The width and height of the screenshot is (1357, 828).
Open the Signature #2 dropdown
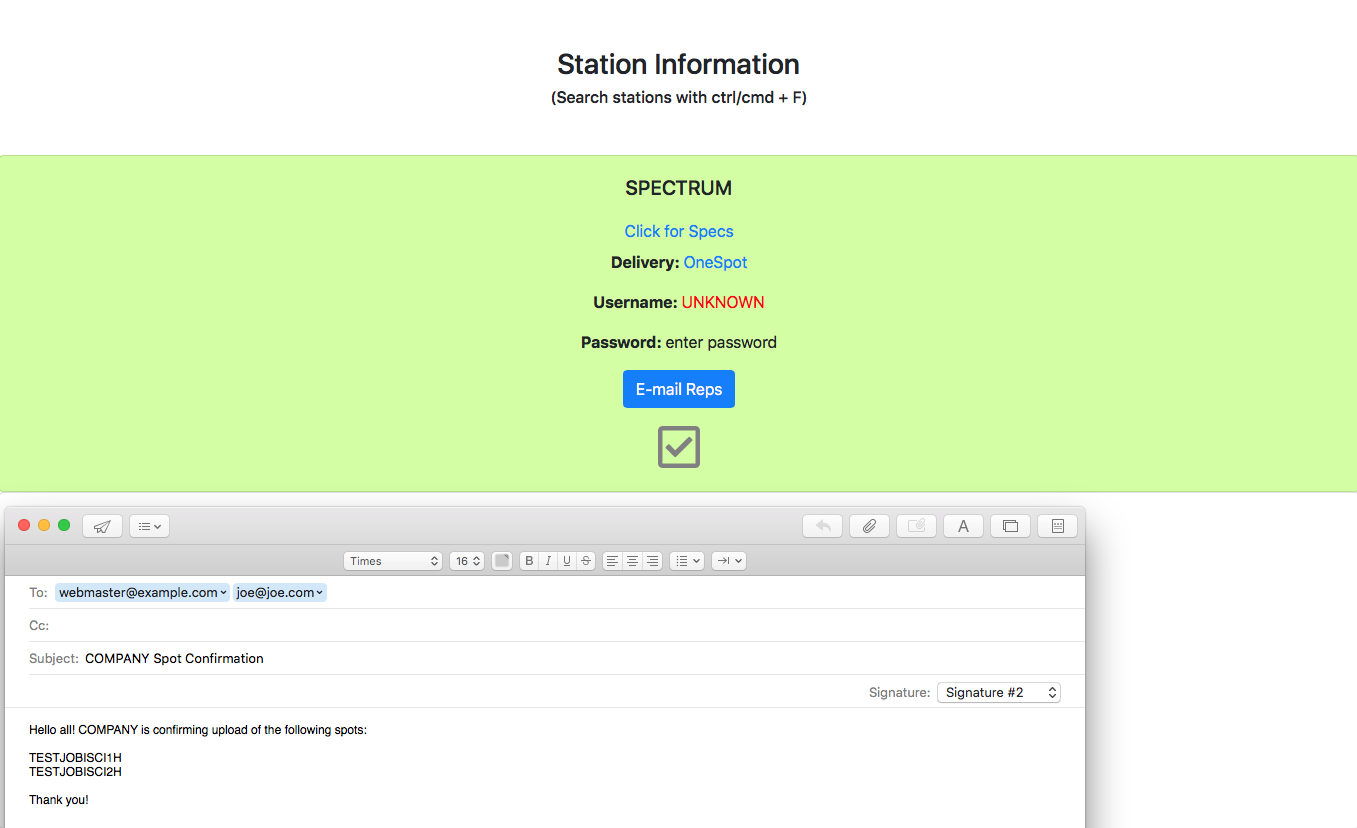(999, 692)
